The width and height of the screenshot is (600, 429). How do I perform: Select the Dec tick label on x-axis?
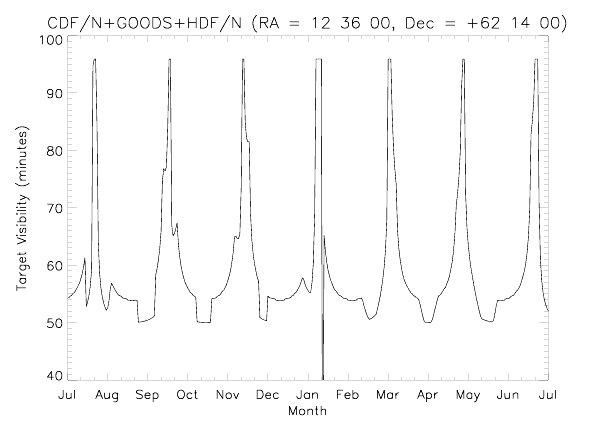[267, 396]
